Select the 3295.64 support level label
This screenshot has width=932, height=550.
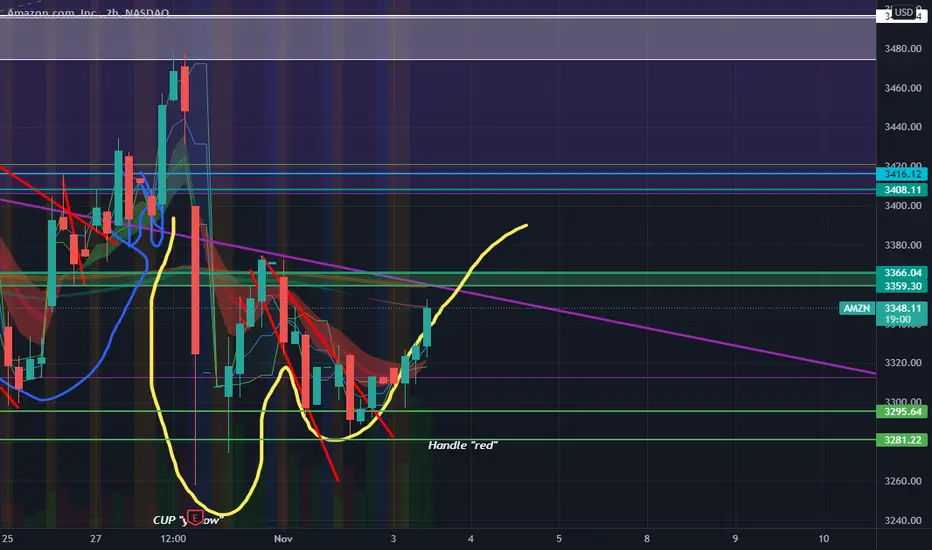coord(902,411)
